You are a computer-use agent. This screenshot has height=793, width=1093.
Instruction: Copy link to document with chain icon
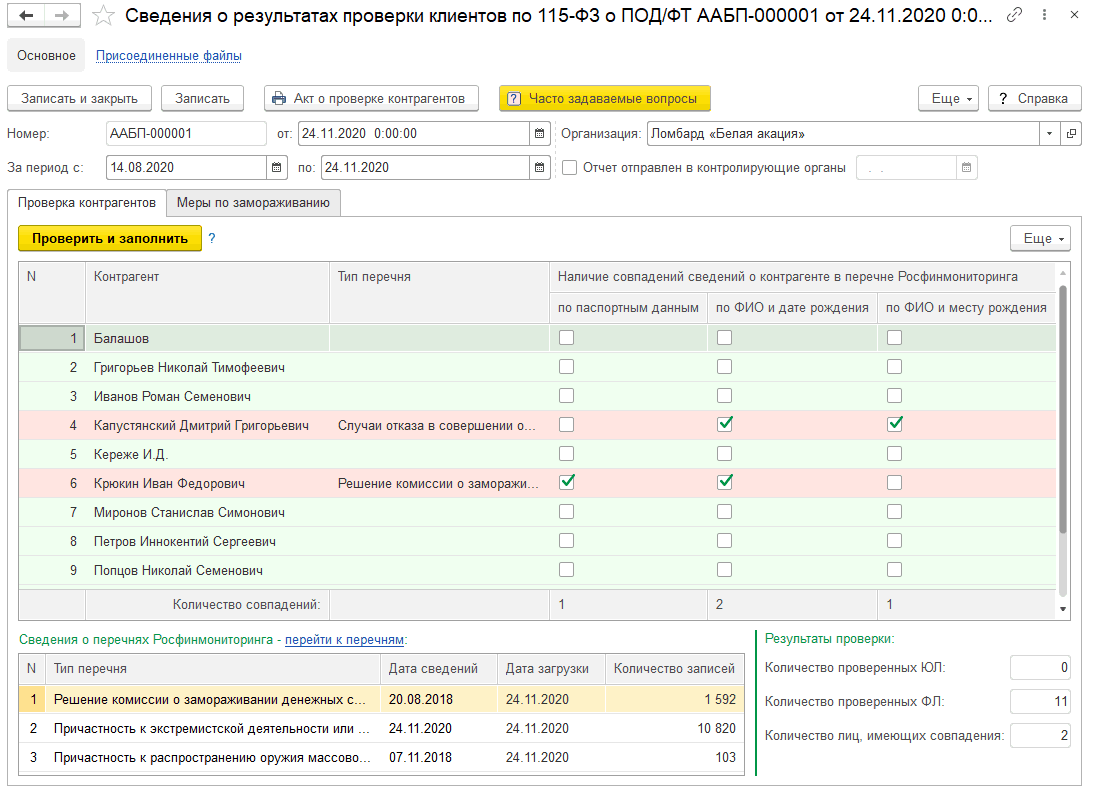point(1015,14)
